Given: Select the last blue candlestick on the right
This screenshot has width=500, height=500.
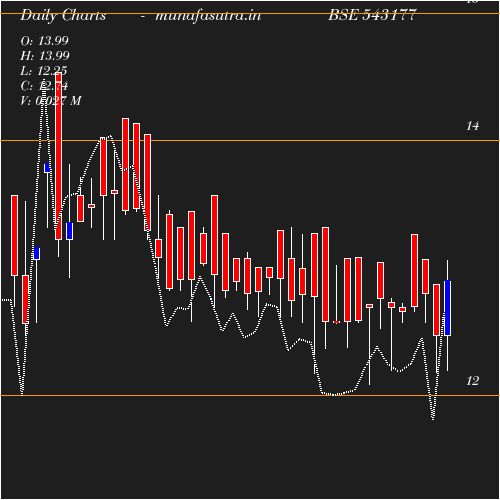Looking at the screenshot, I should pos(447,308).
